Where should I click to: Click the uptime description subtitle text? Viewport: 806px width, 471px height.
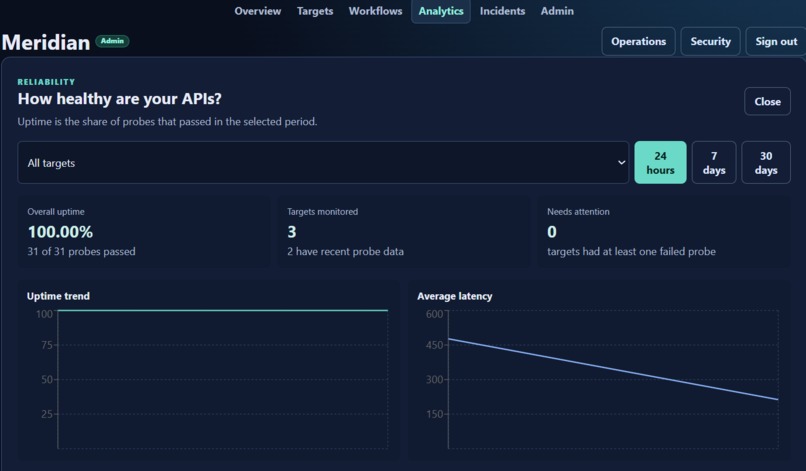167,121
